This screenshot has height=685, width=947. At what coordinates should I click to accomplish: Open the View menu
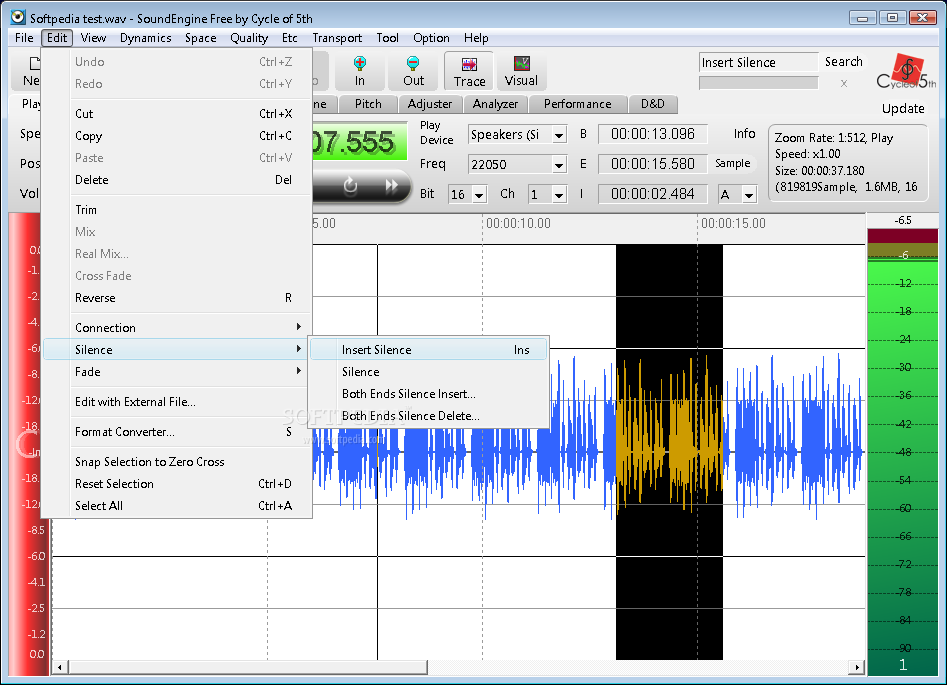94,38
